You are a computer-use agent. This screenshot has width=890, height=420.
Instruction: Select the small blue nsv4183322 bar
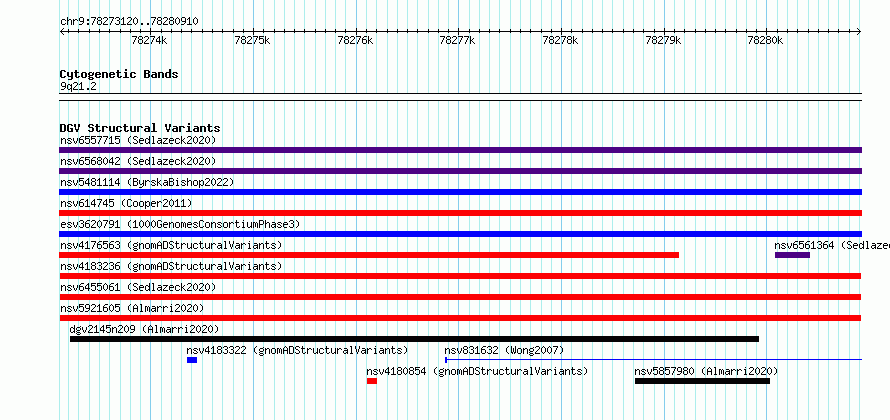192,360
